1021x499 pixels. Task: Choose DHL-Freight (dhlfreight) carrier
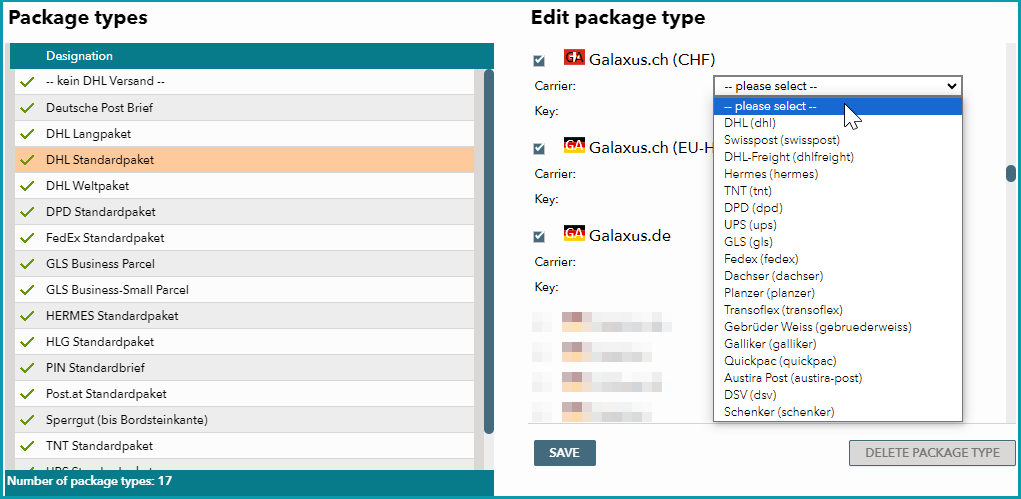(x=837, y=157)
